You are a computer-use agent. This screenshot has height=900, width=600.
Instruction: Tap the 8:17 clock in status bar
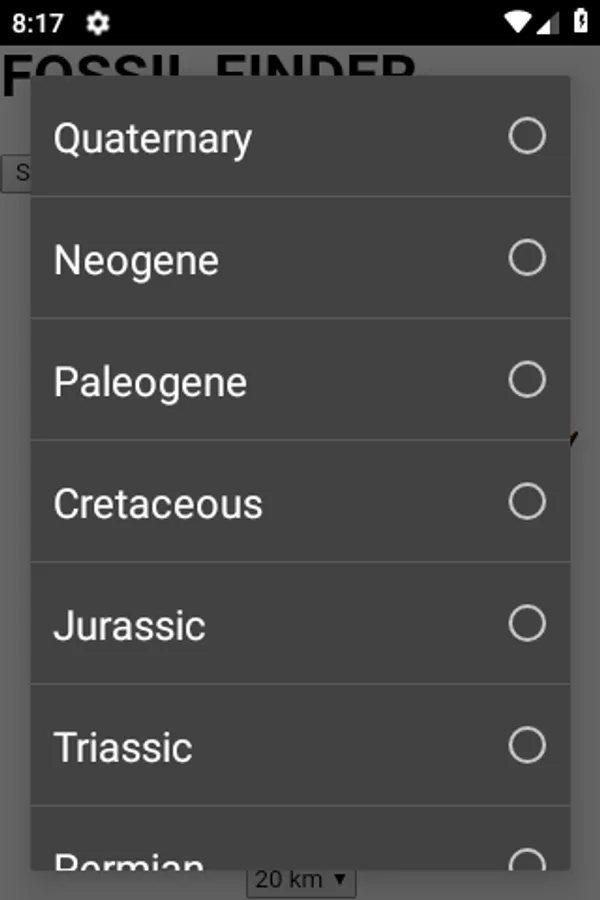pyautogui.click(x=38, y=22)
